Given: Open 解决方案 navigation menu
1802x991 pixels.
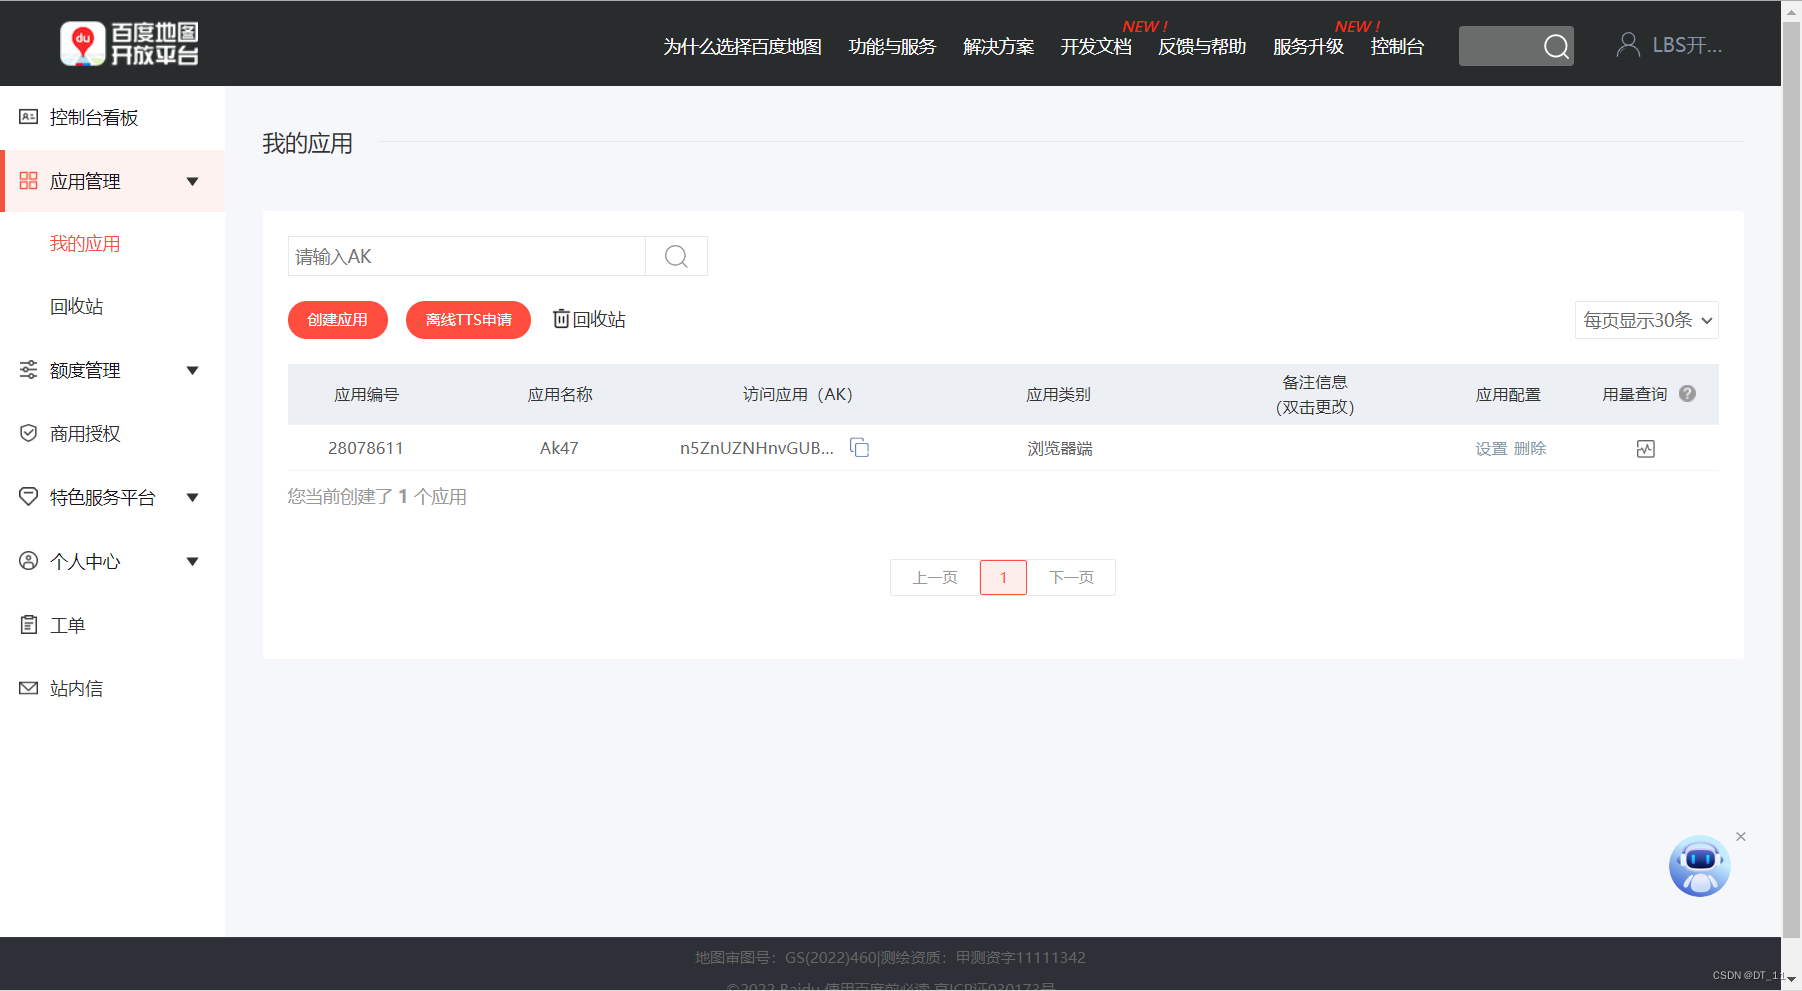Looking at the screenshot, I should point(998,47).
